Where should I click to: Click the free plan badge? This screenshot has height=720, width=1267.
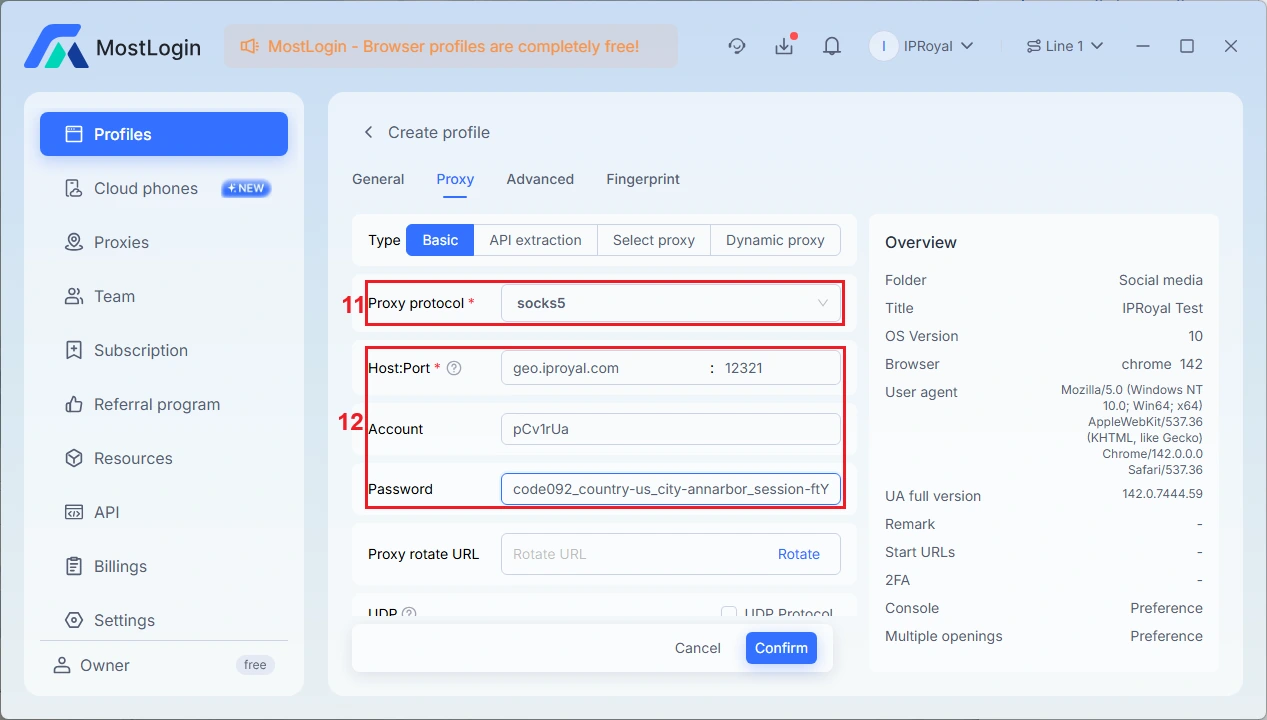255,665
